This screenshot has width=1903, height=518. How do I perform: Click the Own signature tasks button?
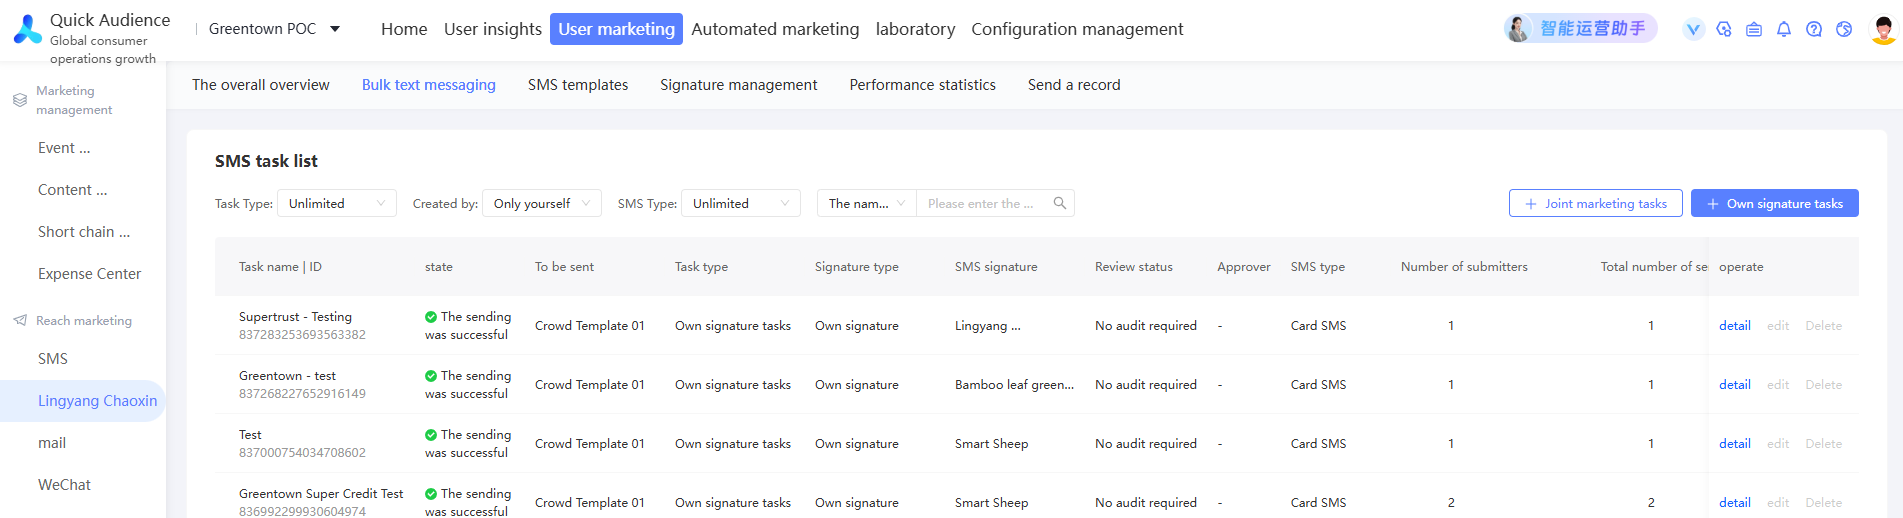1774,203
